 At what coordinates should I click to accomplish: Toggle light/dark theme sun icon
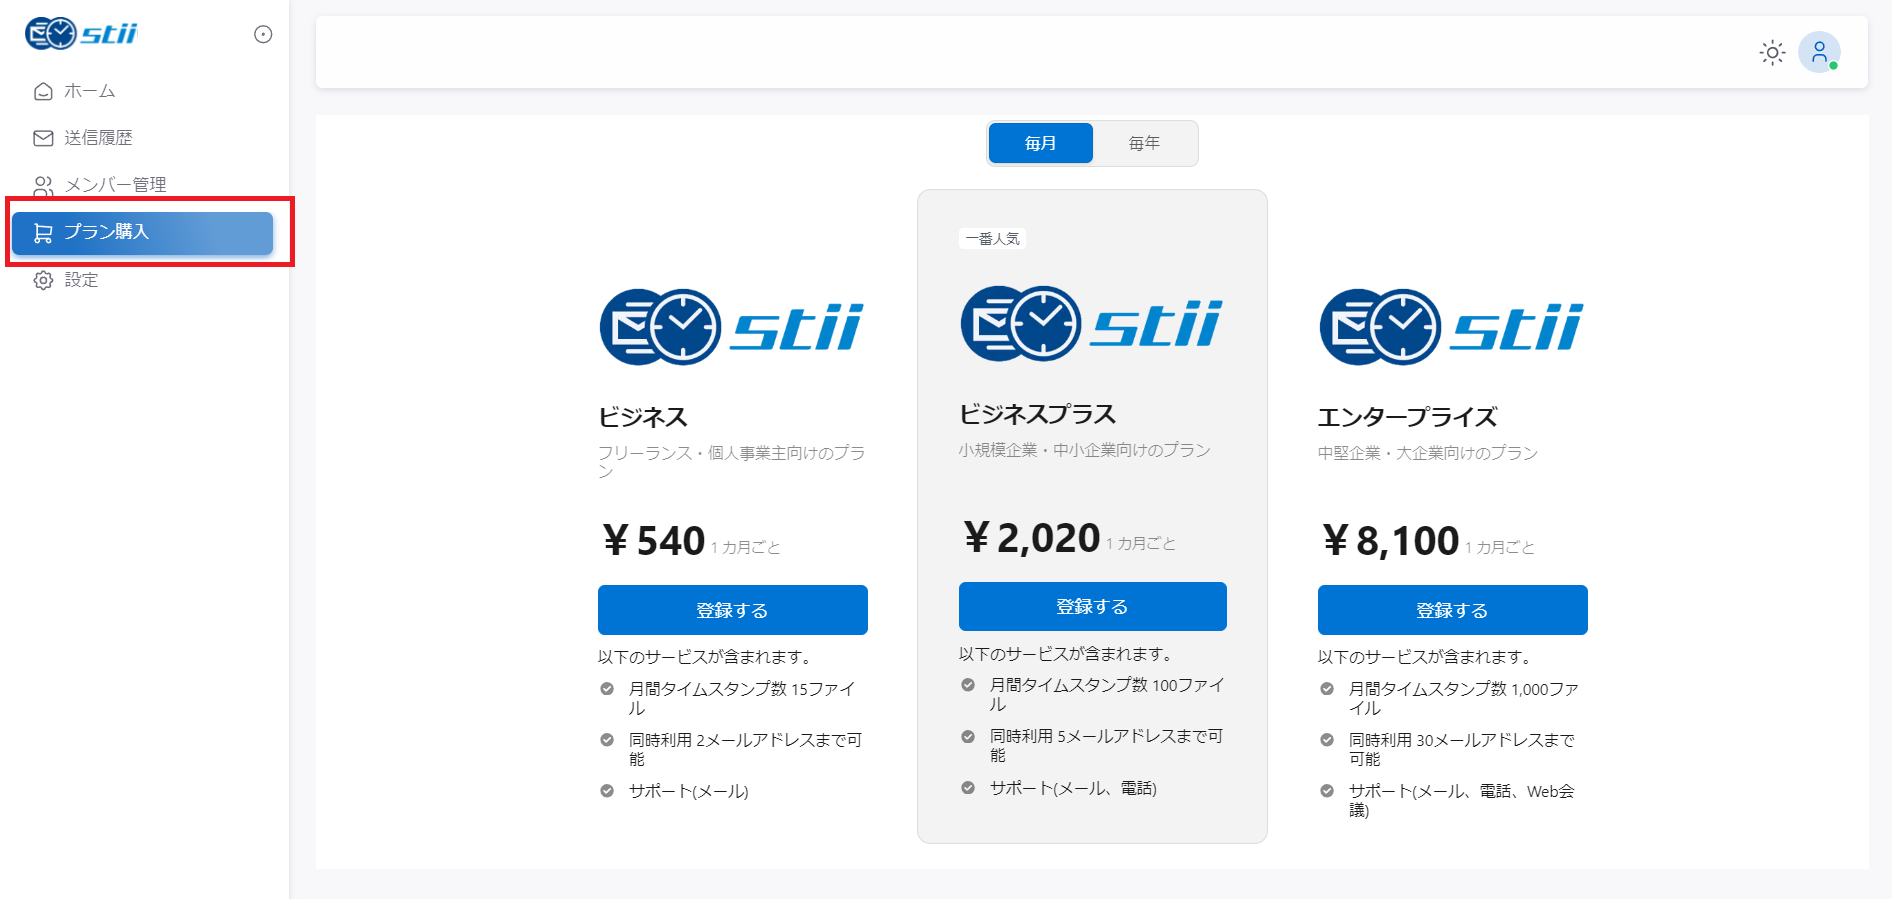click(x=1772, y=53)
